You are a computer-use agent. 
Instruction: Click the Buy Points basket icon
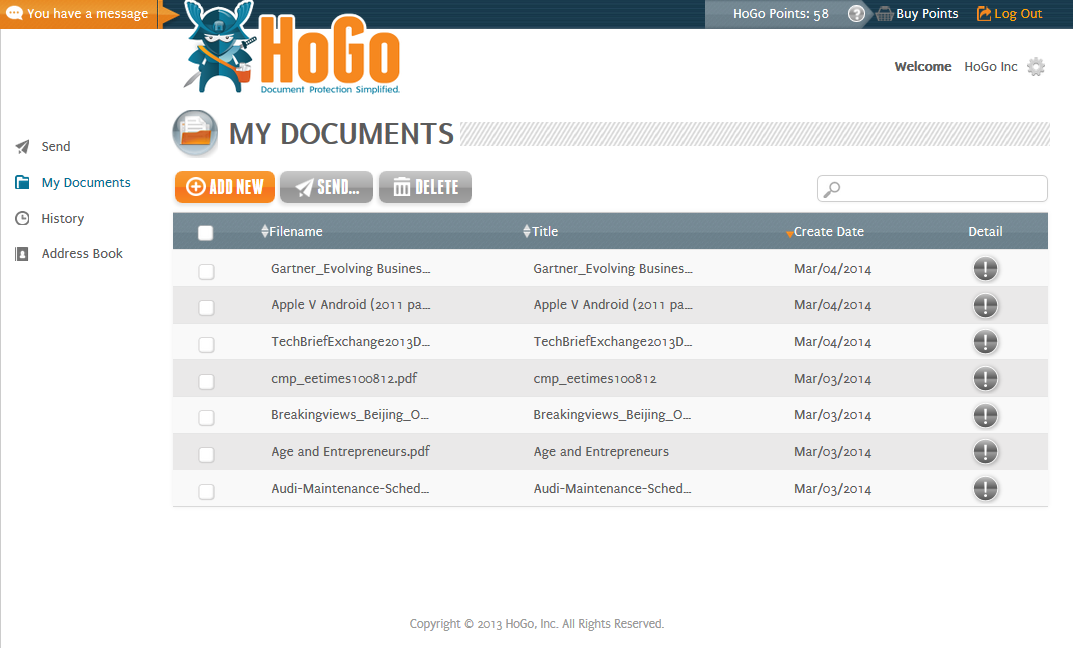pyautogui.click(x=884, y=14)
